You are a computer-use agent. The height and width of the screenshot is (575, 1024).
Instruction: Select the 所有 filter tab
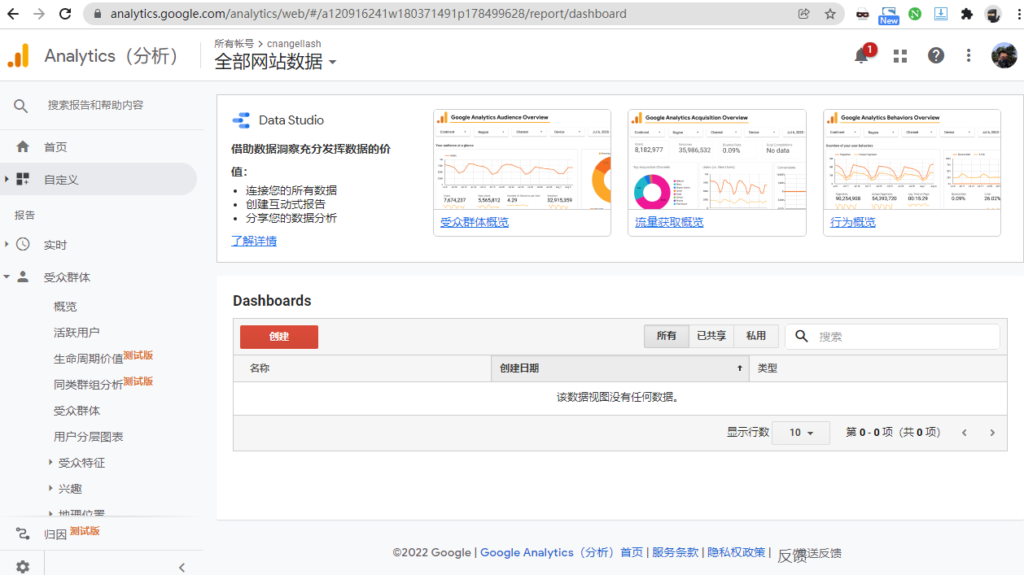pos(666,335)
